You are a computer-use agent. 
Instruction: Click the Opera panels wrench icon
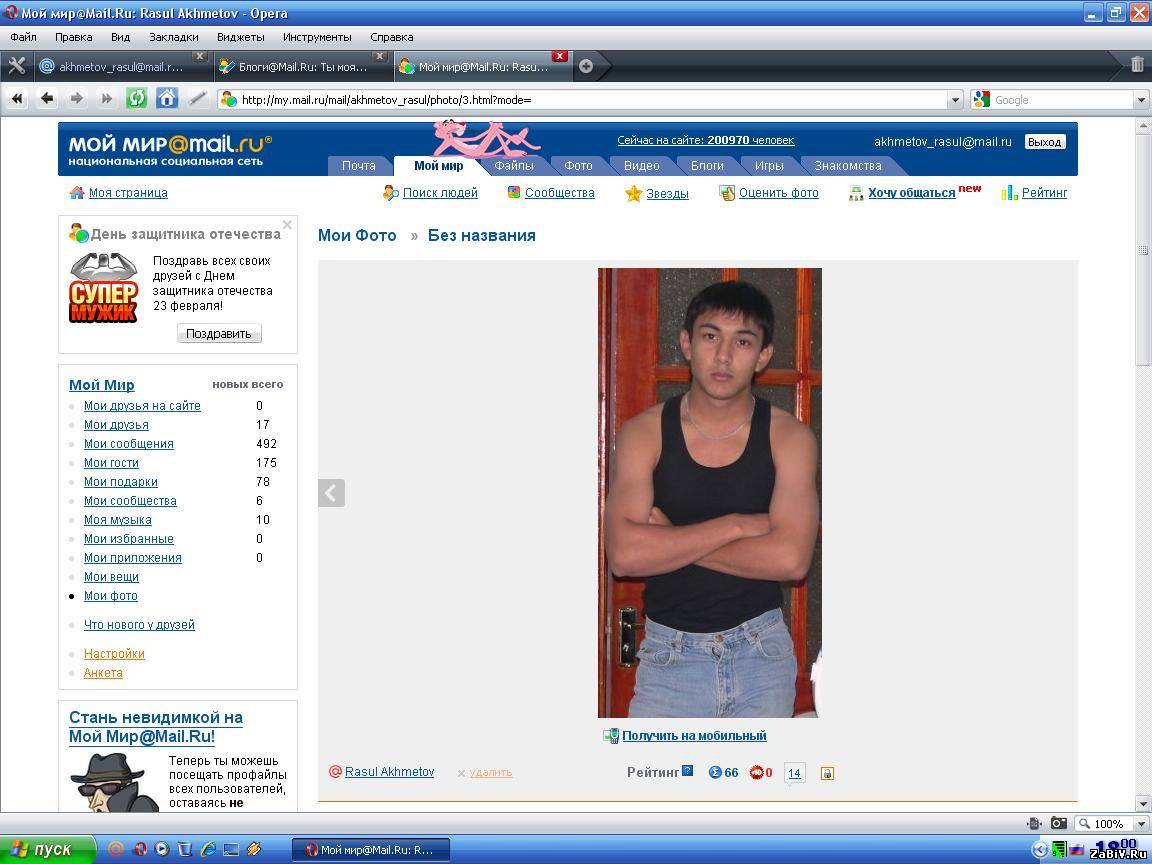[x=16, y=66]
